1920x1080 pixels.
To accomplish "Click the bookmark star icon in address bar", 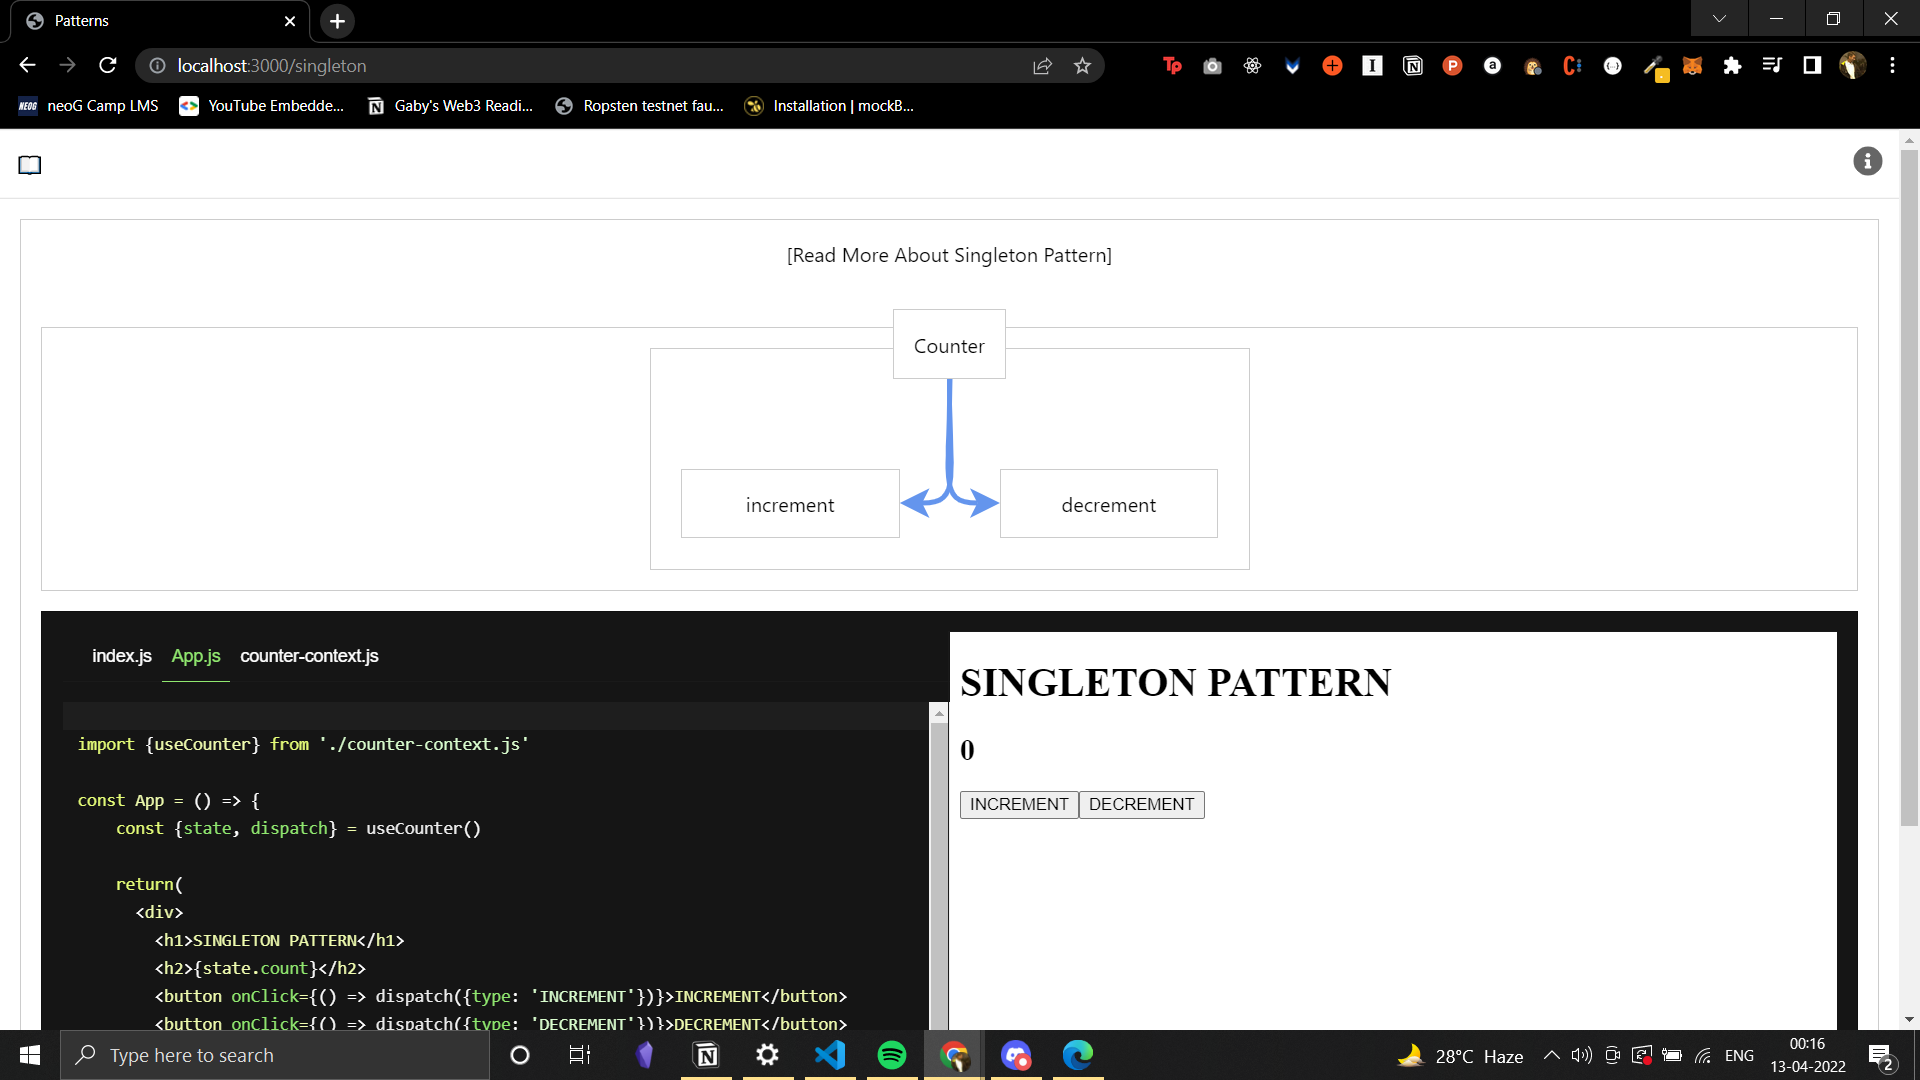I will [x=1082, y=66].
